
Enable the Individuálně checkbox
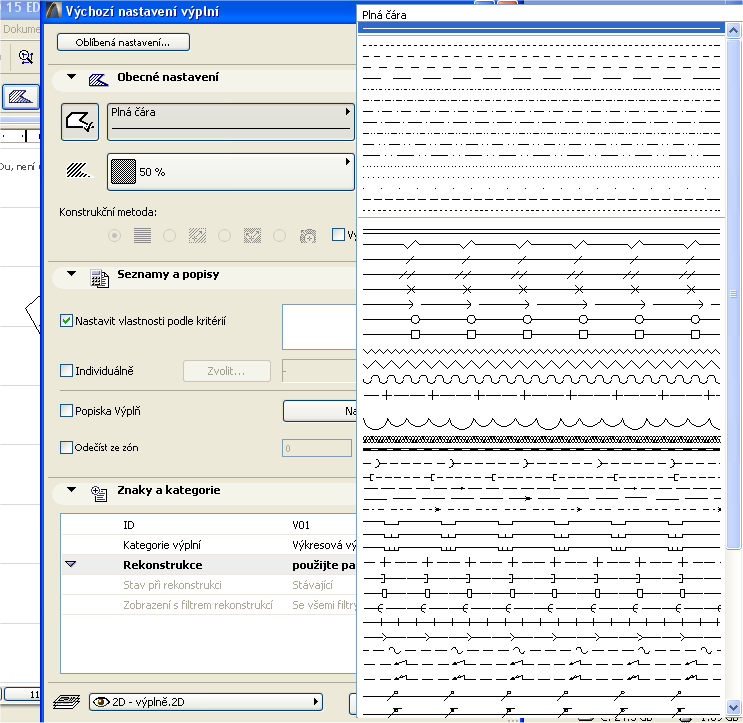66,371
